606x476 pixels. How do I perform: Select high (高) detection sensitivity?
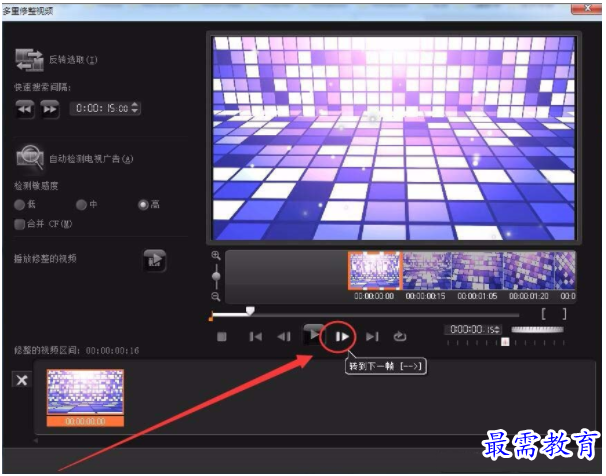[143, 204]
